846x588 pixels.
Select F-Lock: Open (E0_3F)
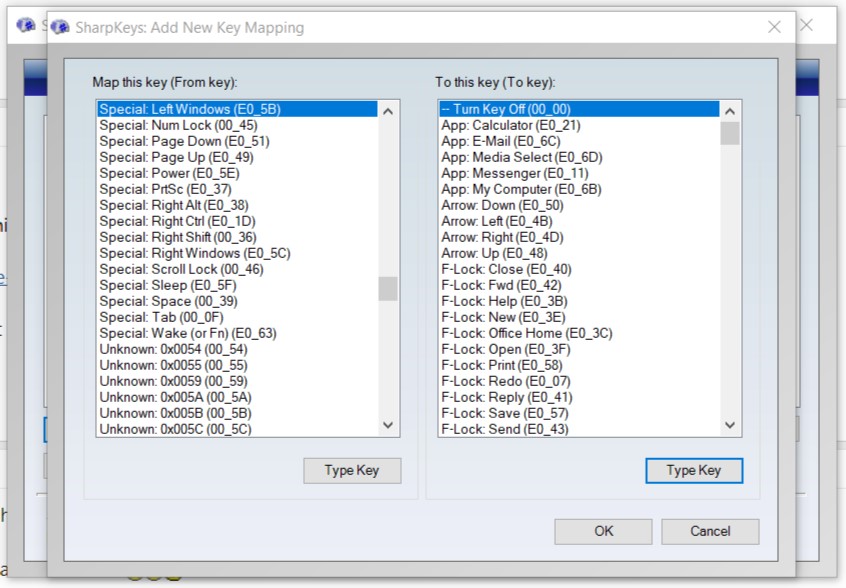click(x=579, y=350)
